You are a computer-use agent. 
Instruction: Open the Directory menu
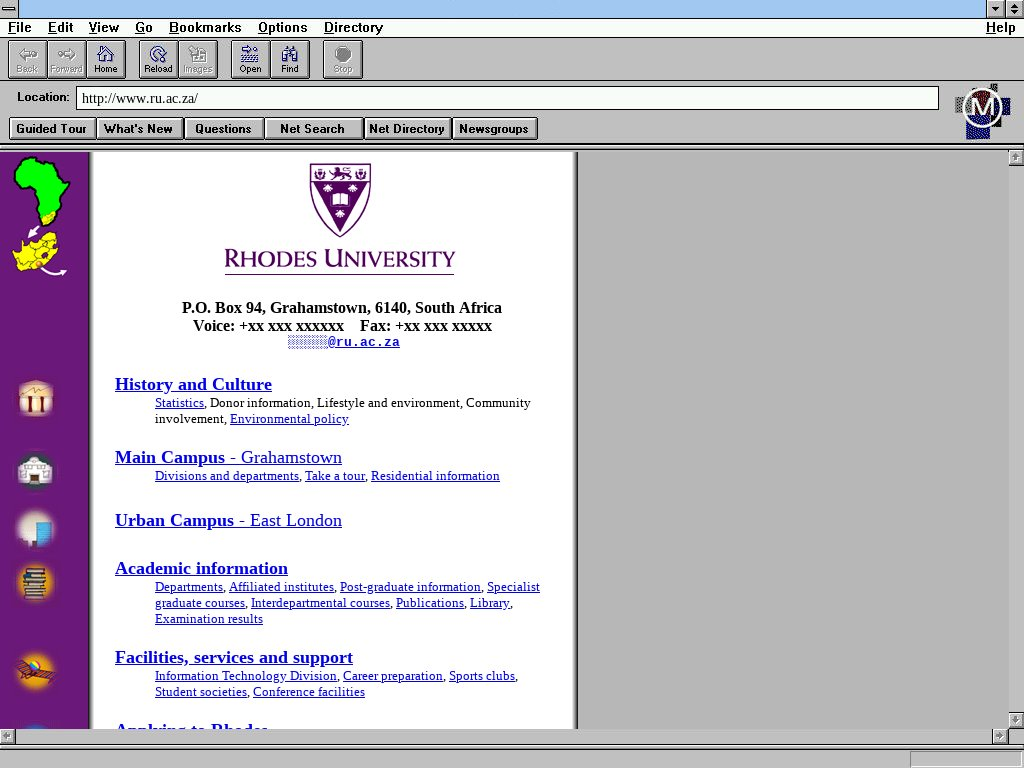click(x=353, y=27)
